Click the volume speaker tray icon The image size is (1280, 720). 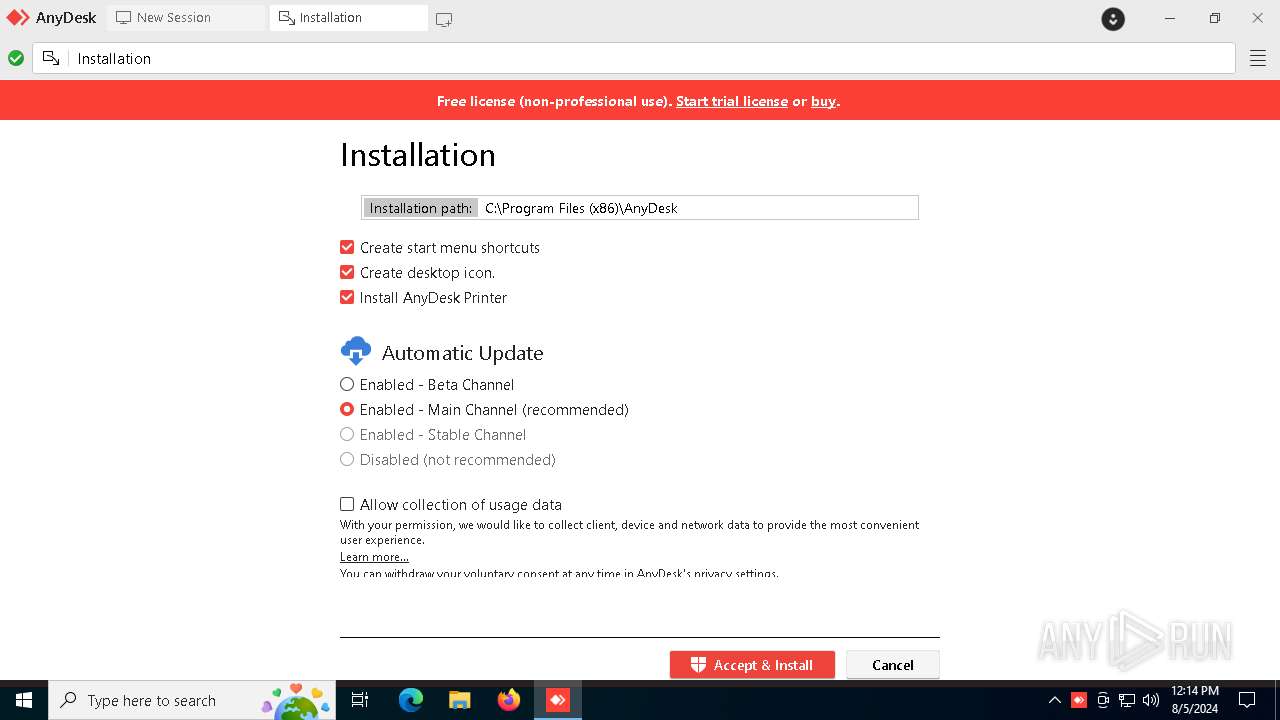[1151, 700]
